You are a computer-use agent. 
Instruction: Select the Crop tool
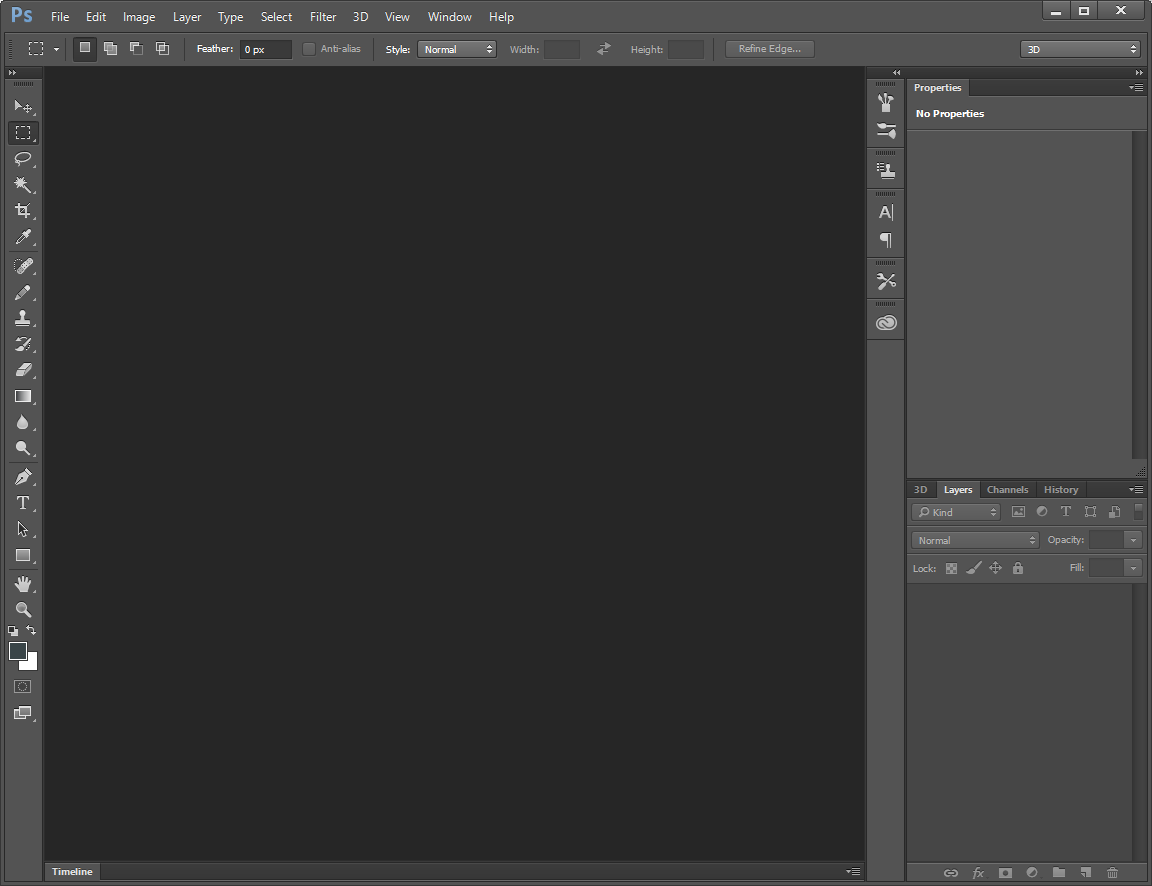coord(23,211)
